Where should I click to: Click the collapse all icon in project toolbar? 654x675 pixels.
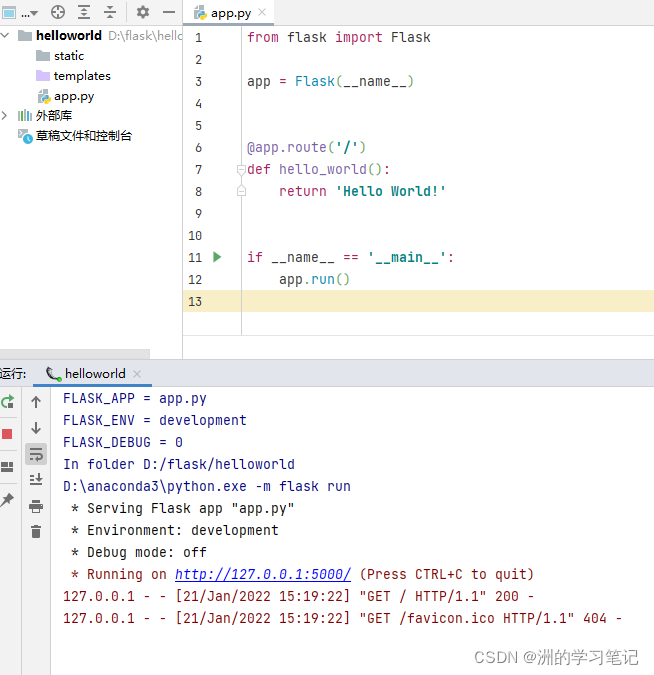(x=110, y=12)
